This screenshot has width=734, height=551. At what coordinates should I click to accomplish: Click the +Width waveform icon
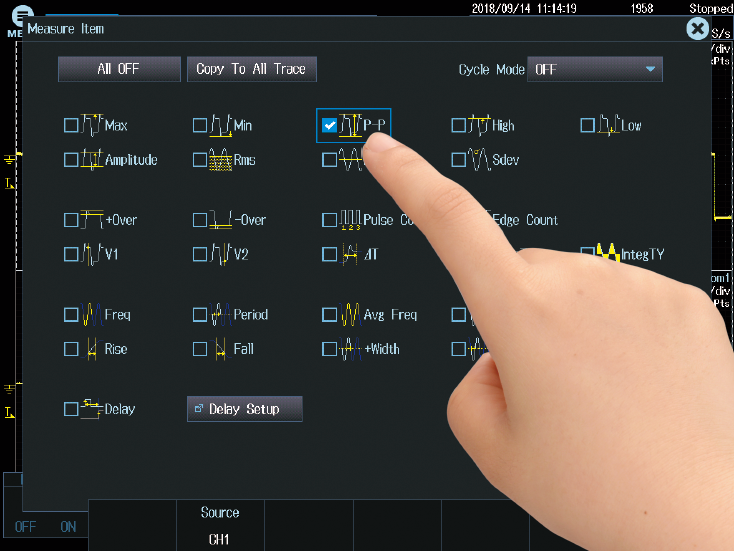point(350,349)
